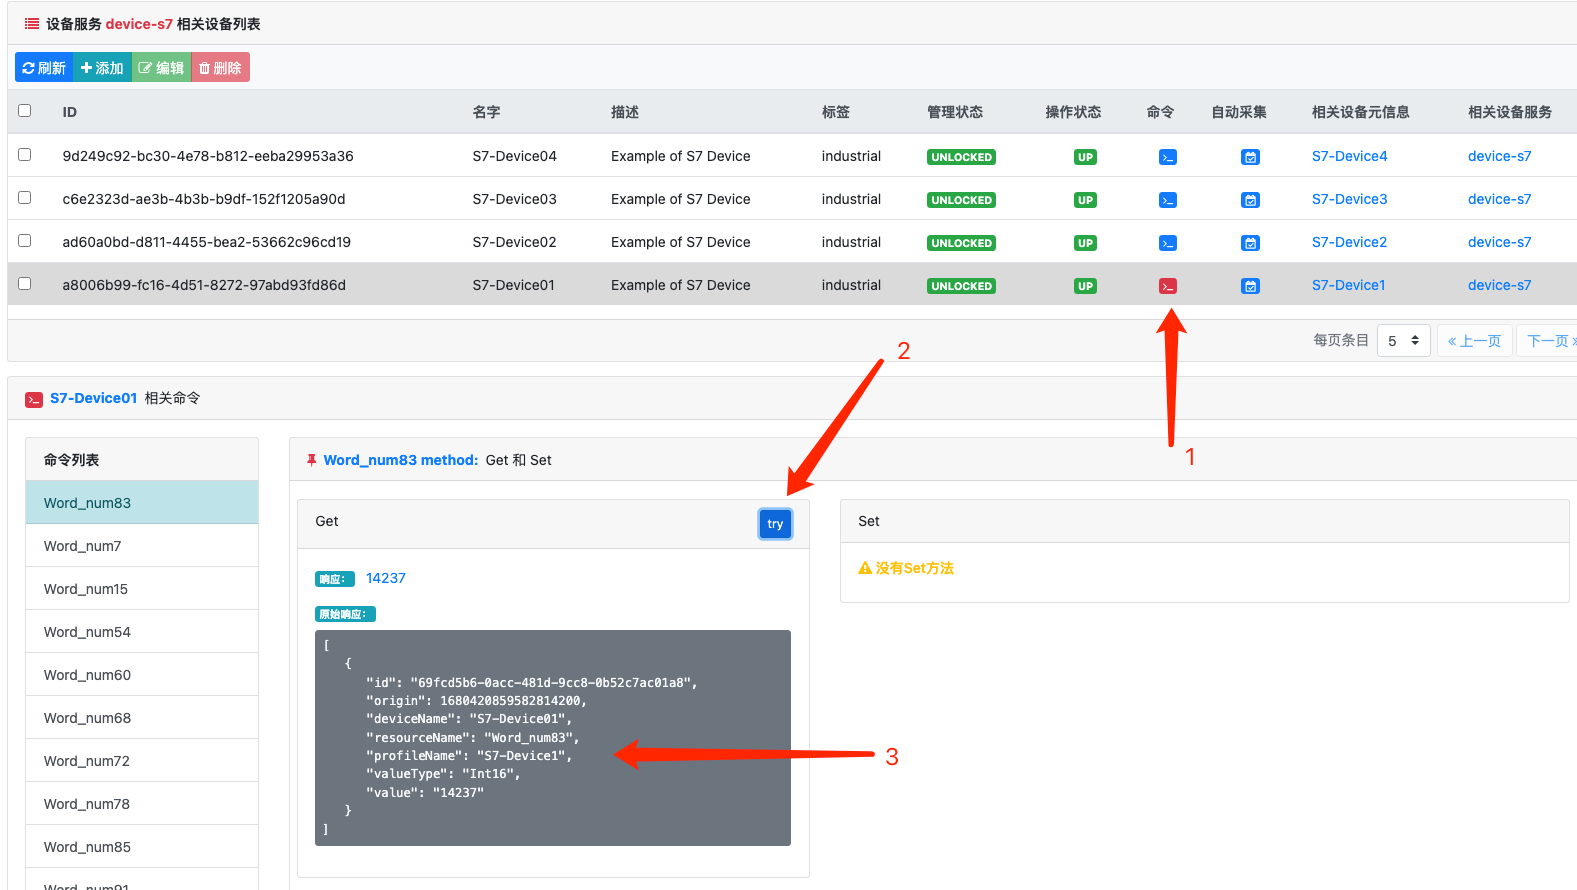The image size is (1577, 890).
Task: Click the 刷新 refresh button
Action: (x=44, y=68)
